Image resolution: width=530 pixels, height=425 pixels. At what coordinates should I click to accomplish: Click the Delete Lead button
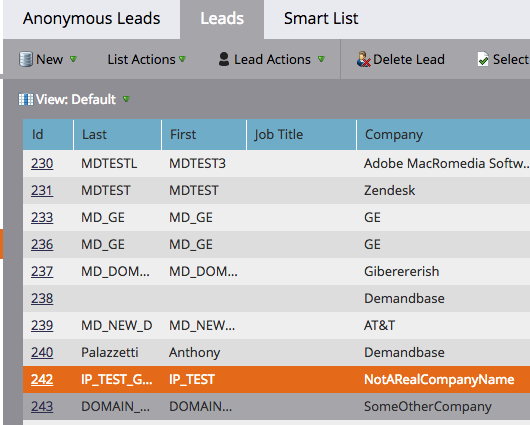[x=401, y=59]
